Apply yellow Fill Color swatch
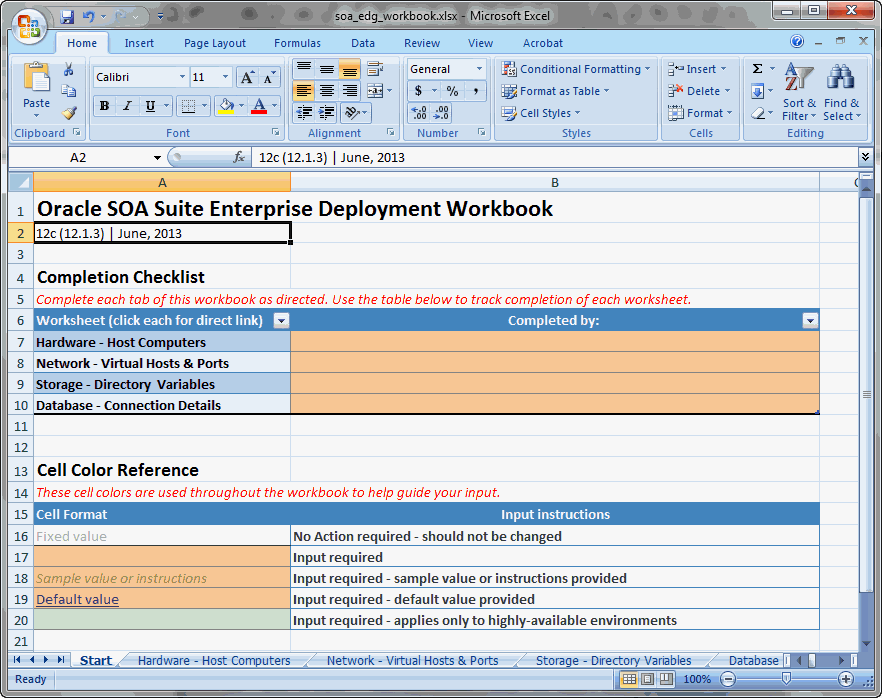This screenshot has height=698, width=882. point(226,106)
